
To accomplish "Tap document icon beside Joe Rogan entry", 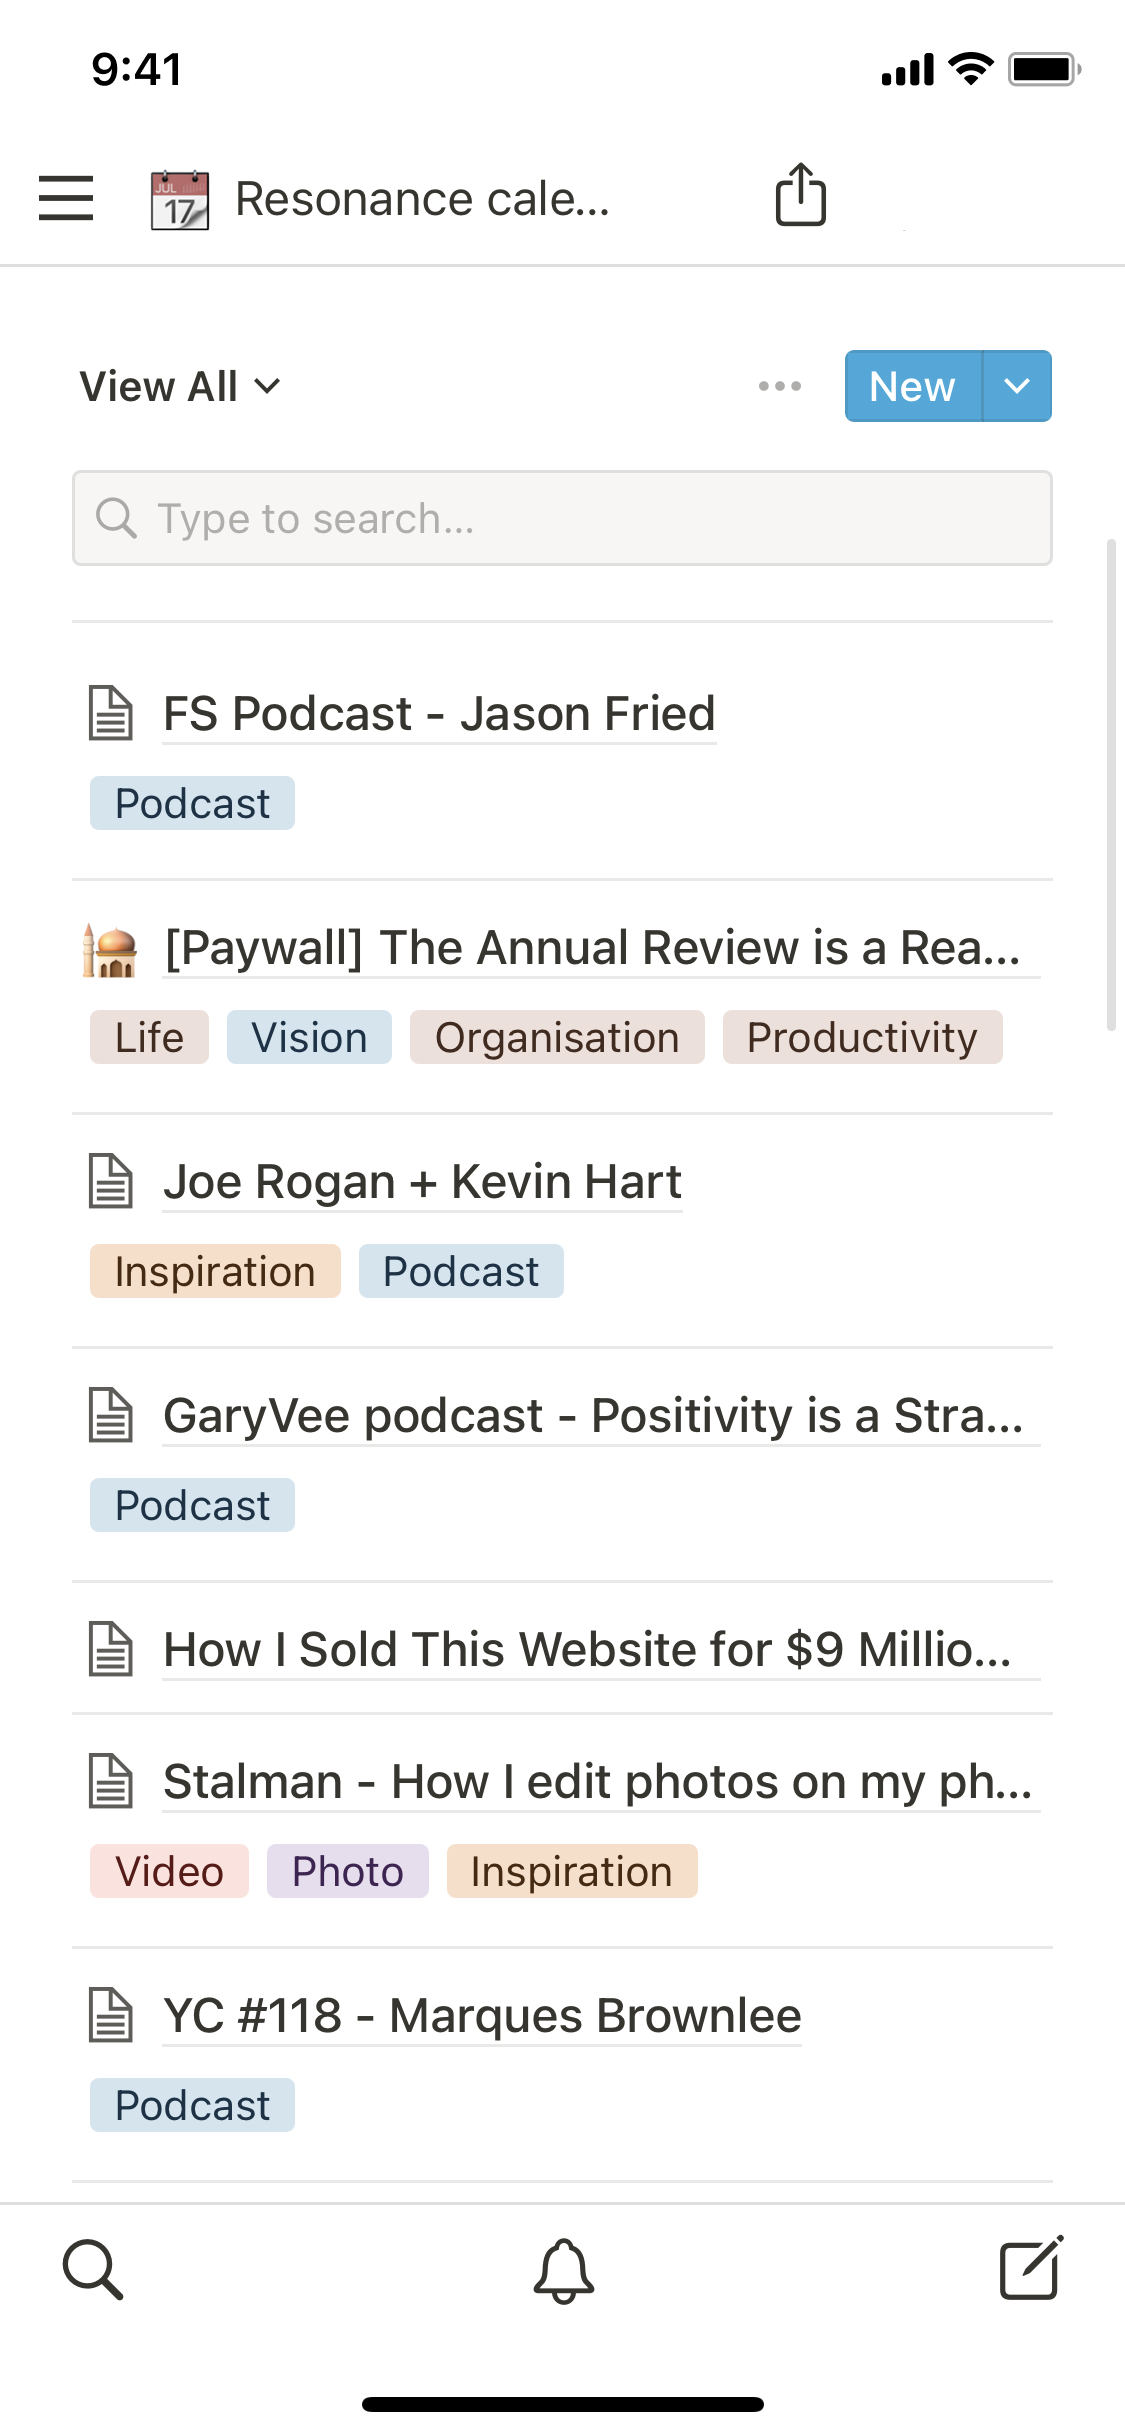I will 111,1182.
